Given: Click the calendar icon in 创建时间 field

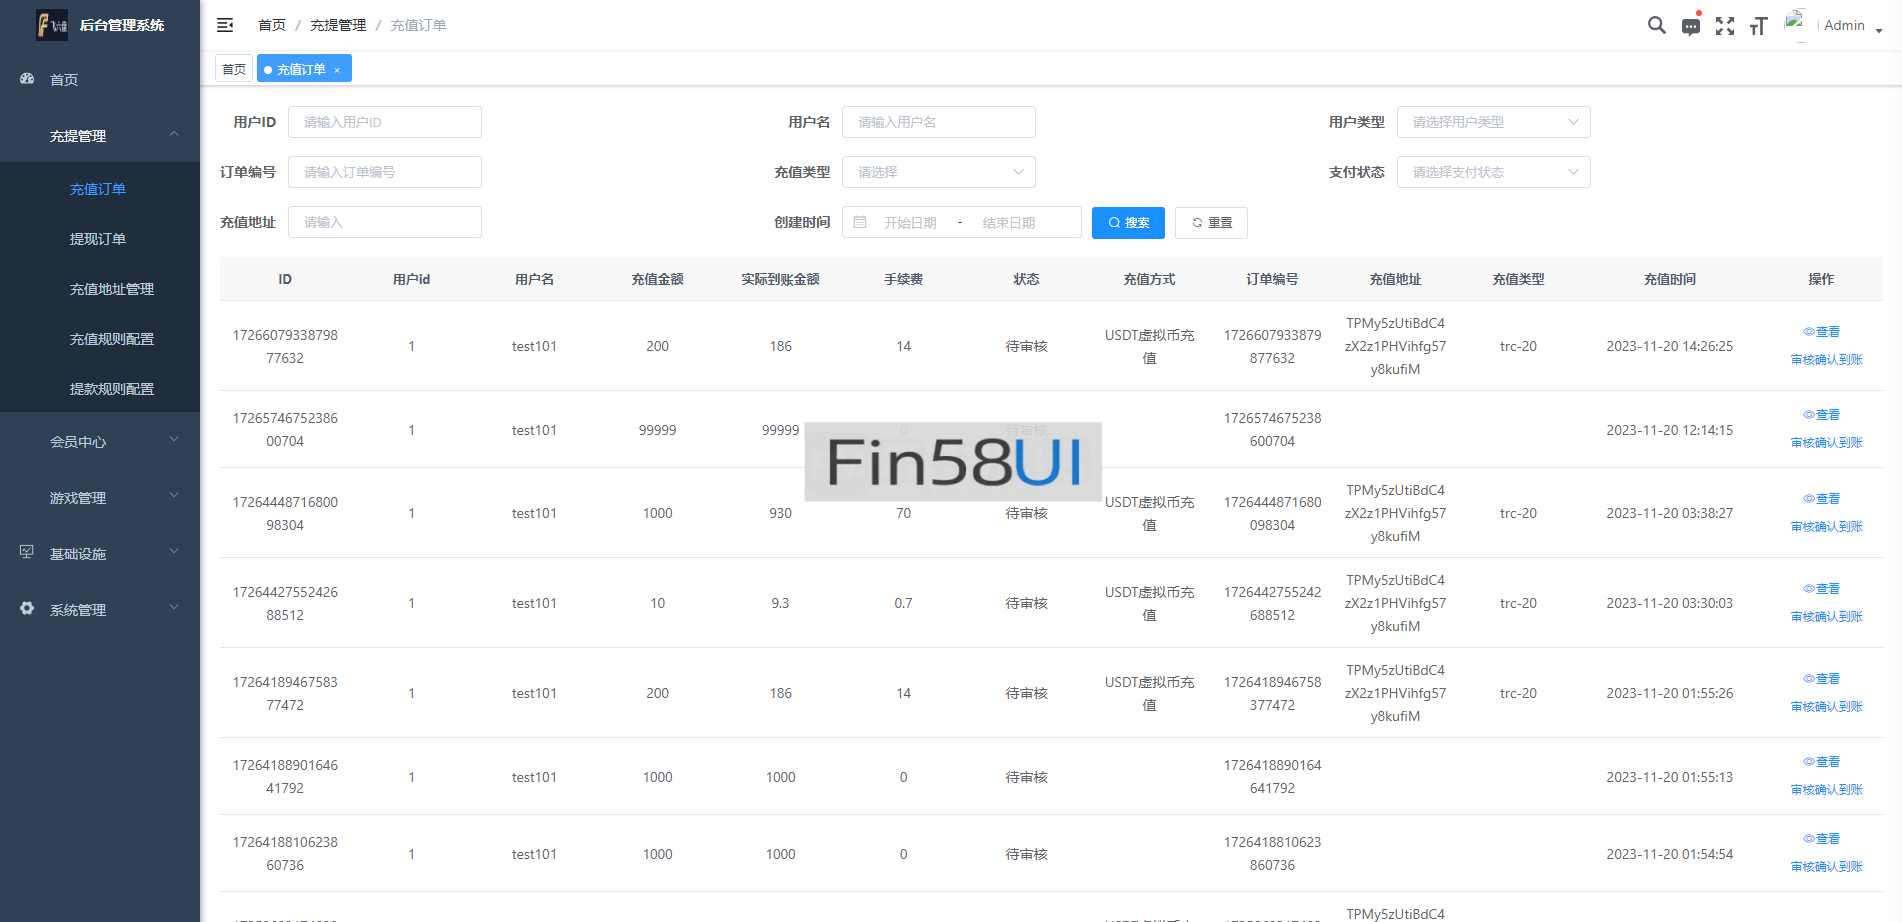Looking at the screenshot, I should (860, 222).
